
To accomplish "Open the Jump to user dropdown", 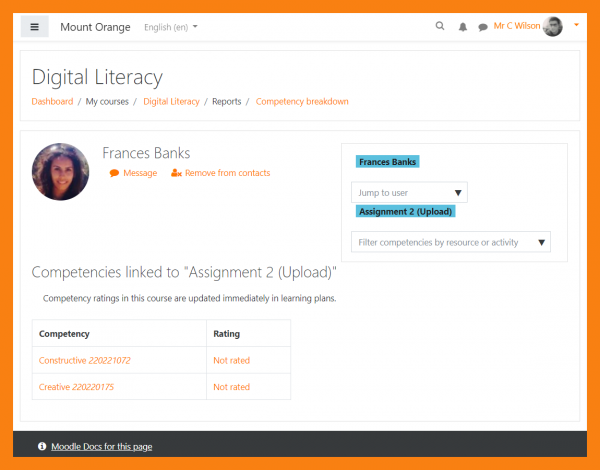I will [x=409, y=193].
